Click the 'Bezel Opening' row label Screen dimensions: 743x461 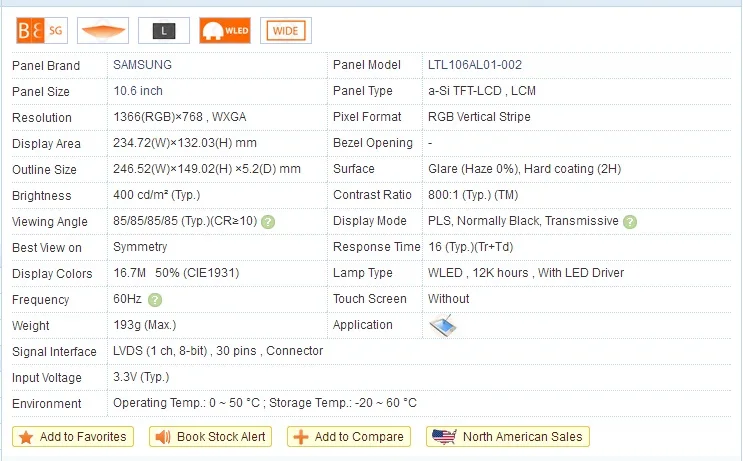(373, 143)
